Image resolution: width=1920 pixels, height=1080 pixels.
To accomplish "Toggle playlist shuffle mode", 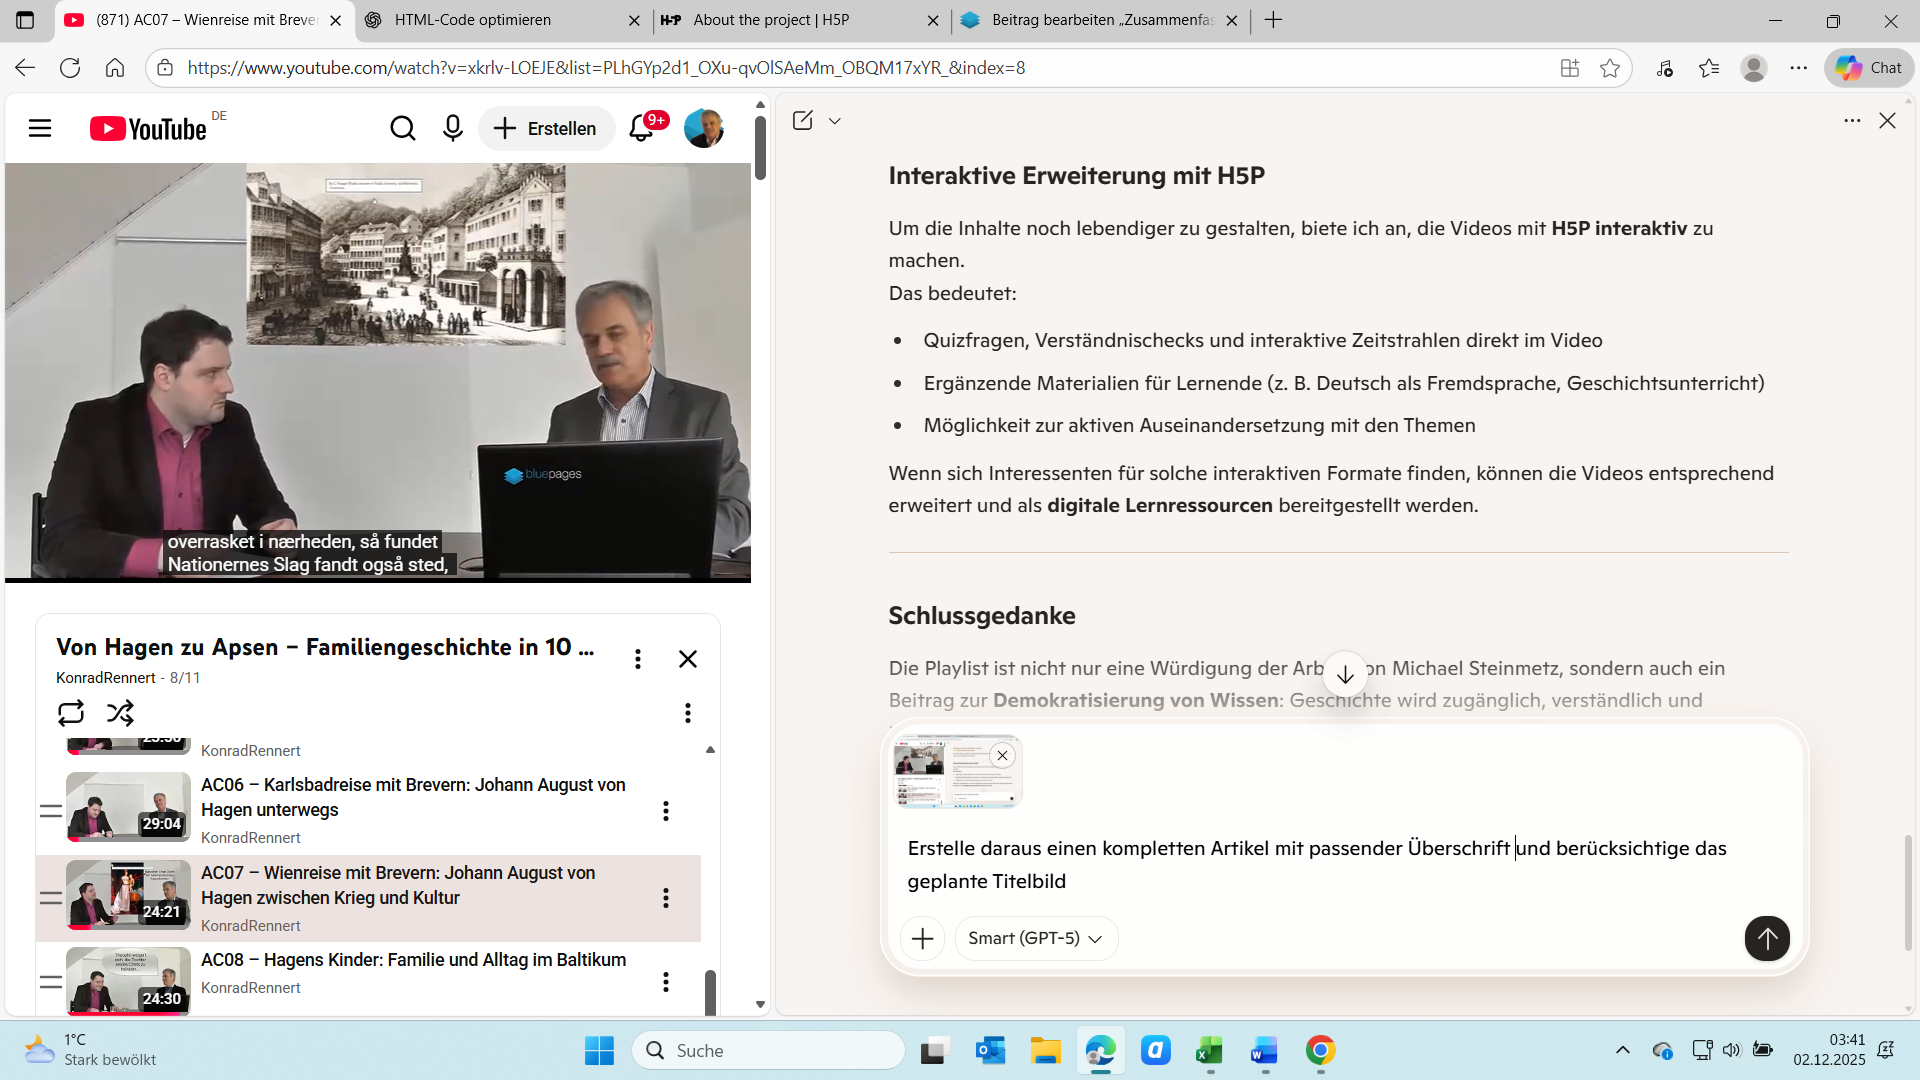I will tap(120, 713).
